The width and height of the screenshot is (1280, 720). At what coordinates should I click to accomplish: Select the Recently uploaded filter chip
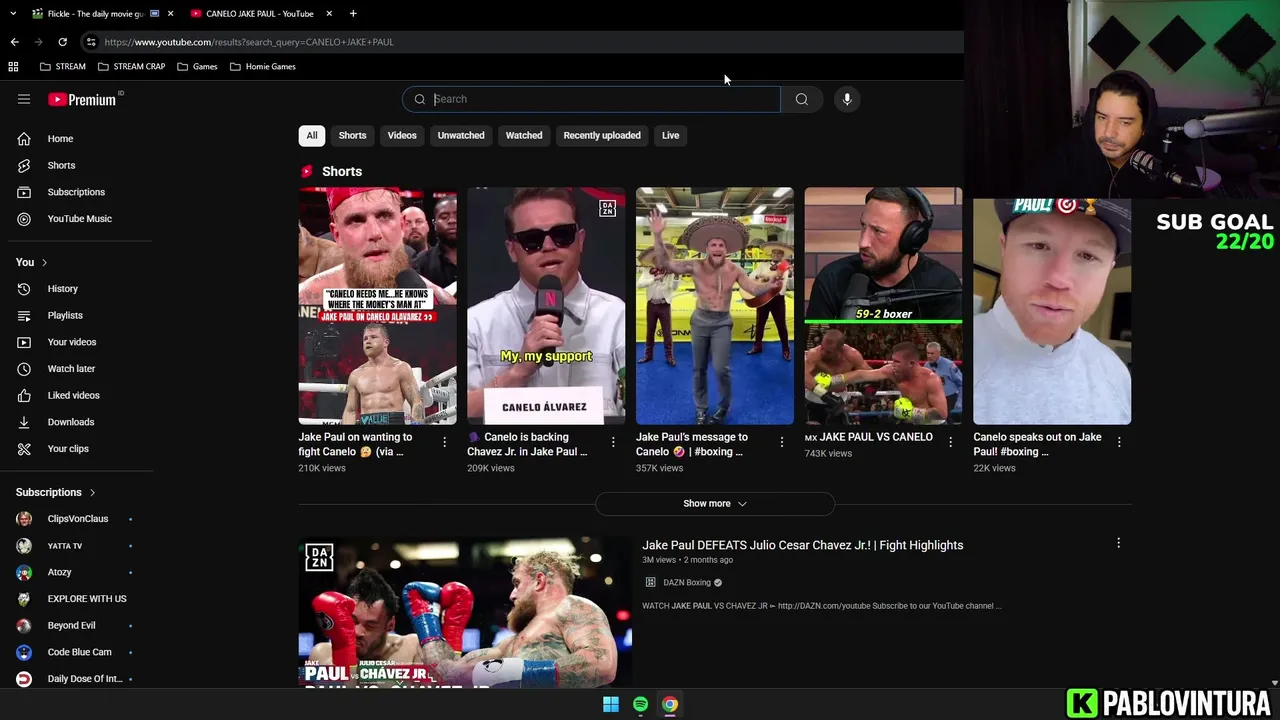(602, 136)
